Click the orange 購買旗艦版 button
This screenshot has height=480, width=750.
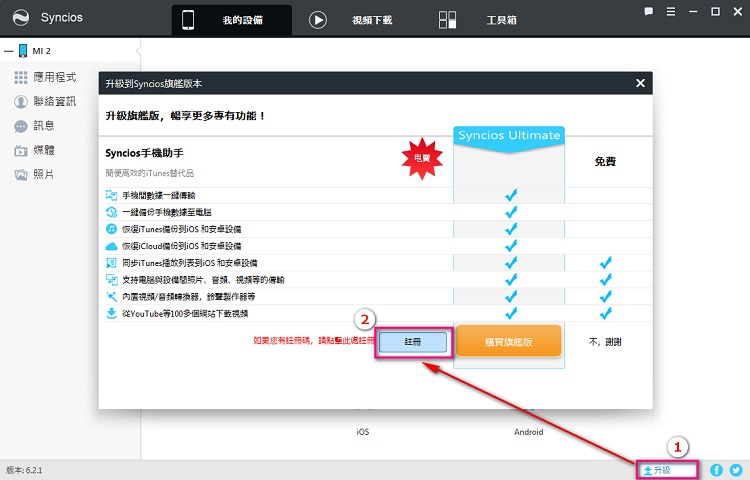point(508,341)
